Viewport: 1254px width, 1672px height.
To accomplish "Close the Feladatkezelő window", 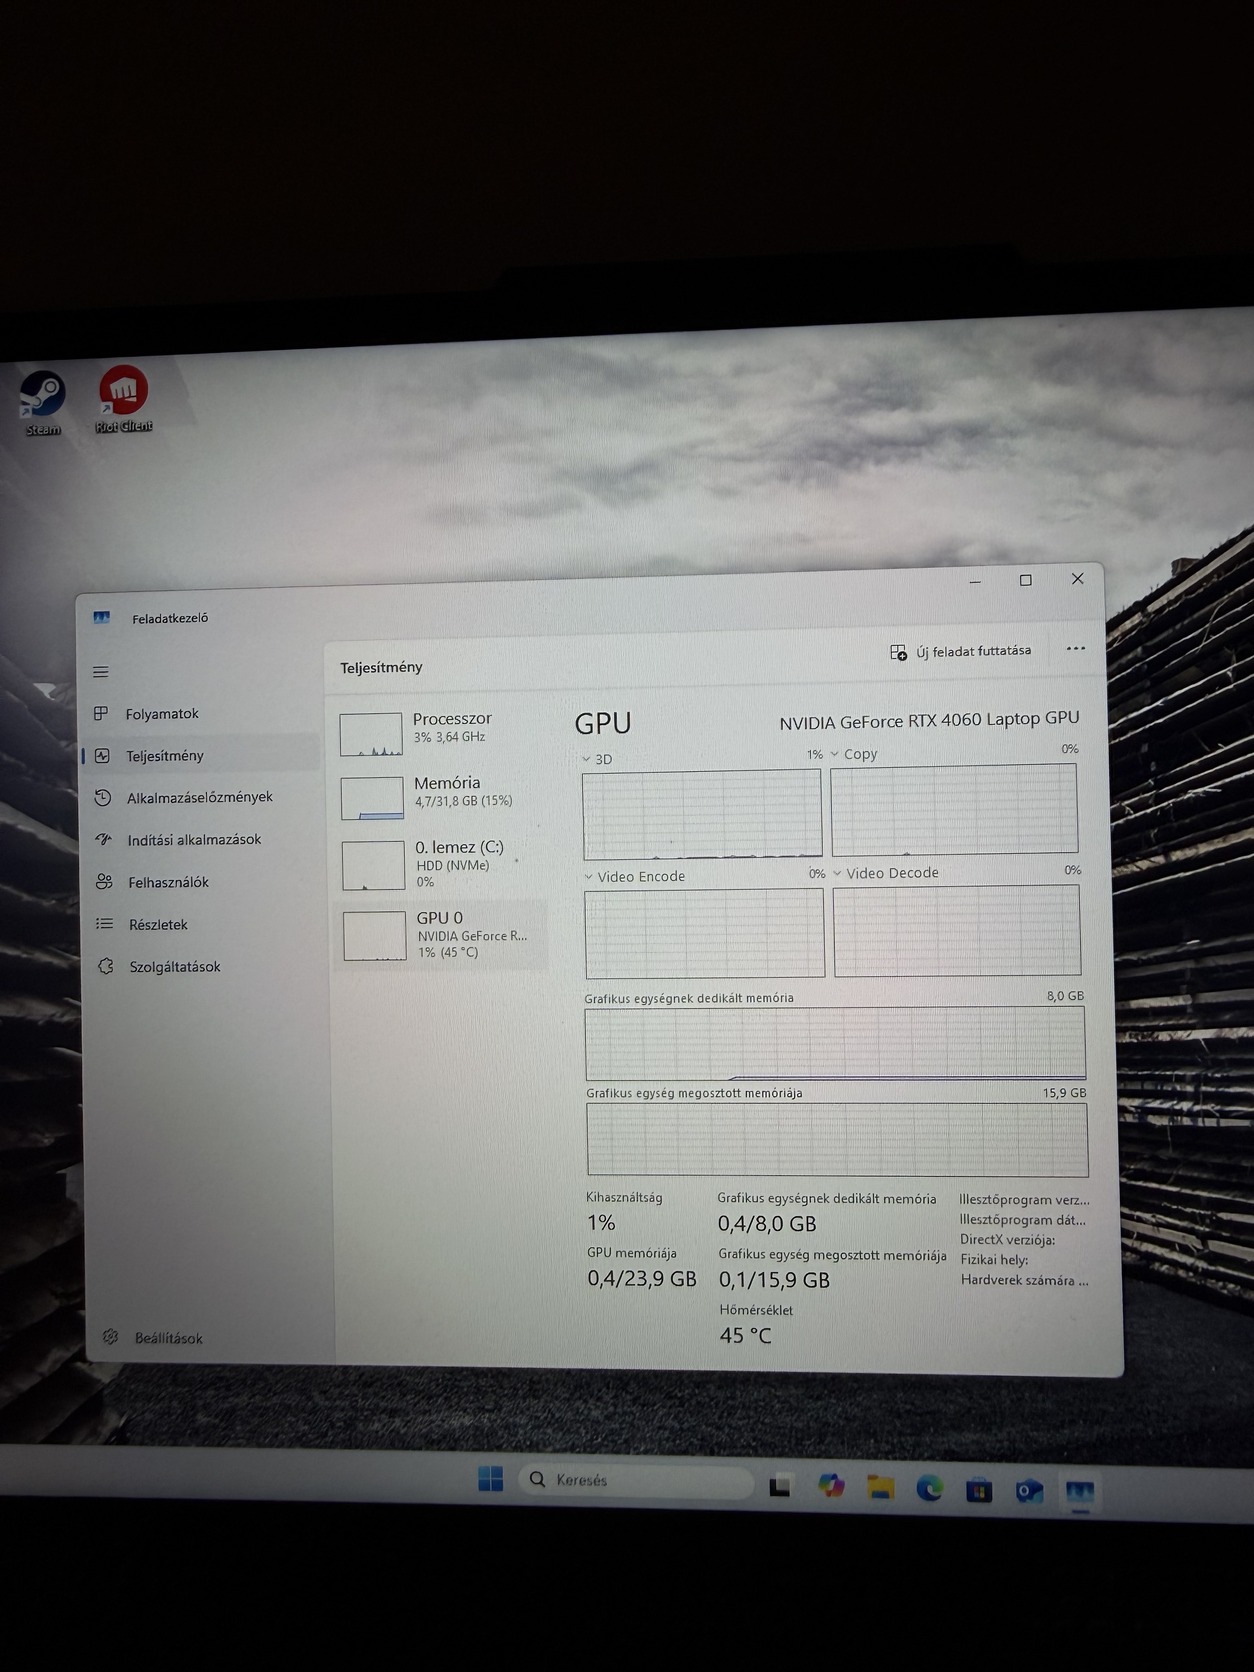I will point(1077,579).
